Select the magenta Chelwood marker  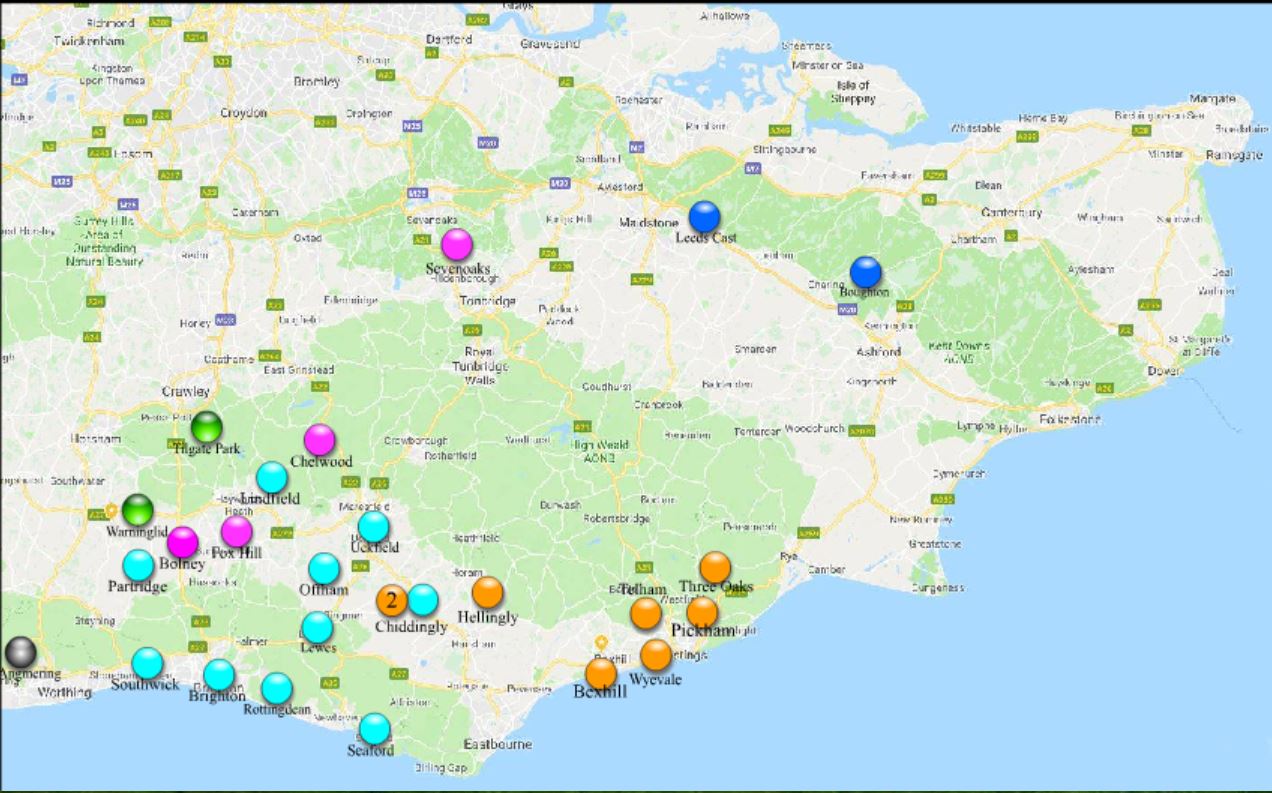(319, 440)
